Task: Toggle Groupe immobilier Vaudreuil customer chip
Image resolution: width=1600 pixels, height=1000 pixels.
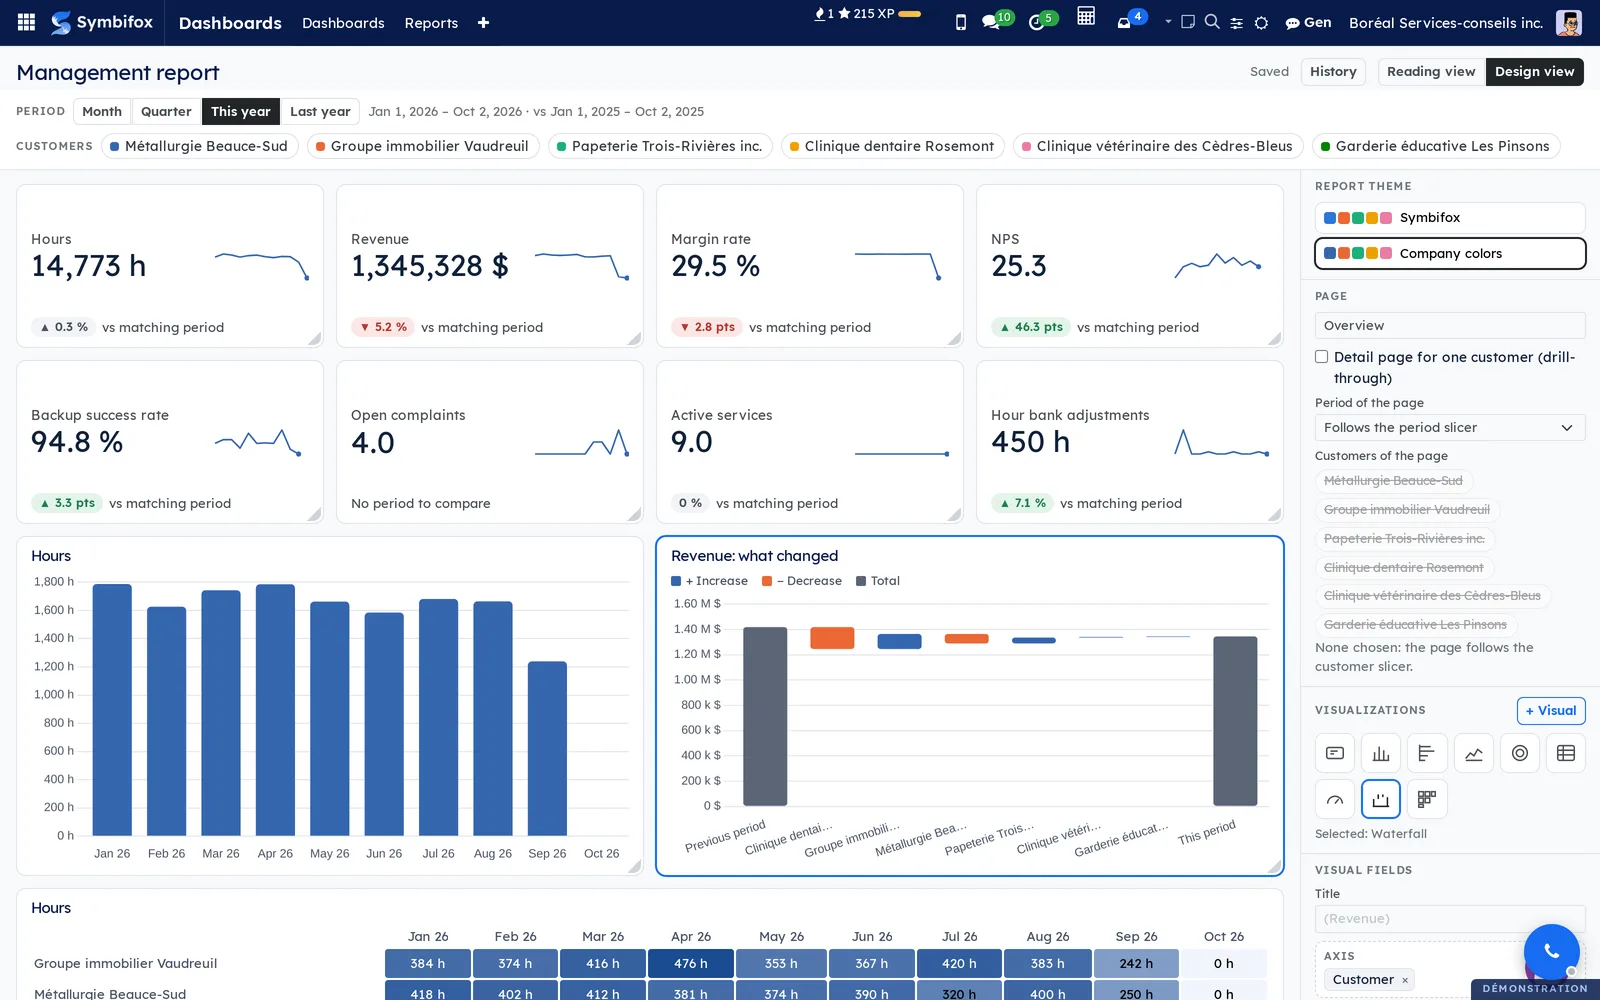Action: 423,146
